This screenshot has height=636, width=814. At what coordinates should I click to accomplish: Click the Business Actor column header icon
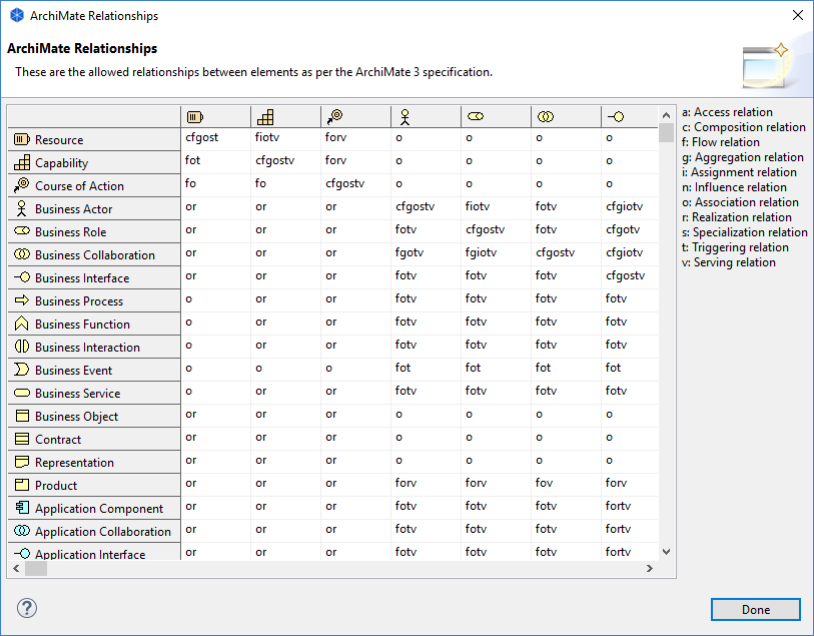[404, 117]
